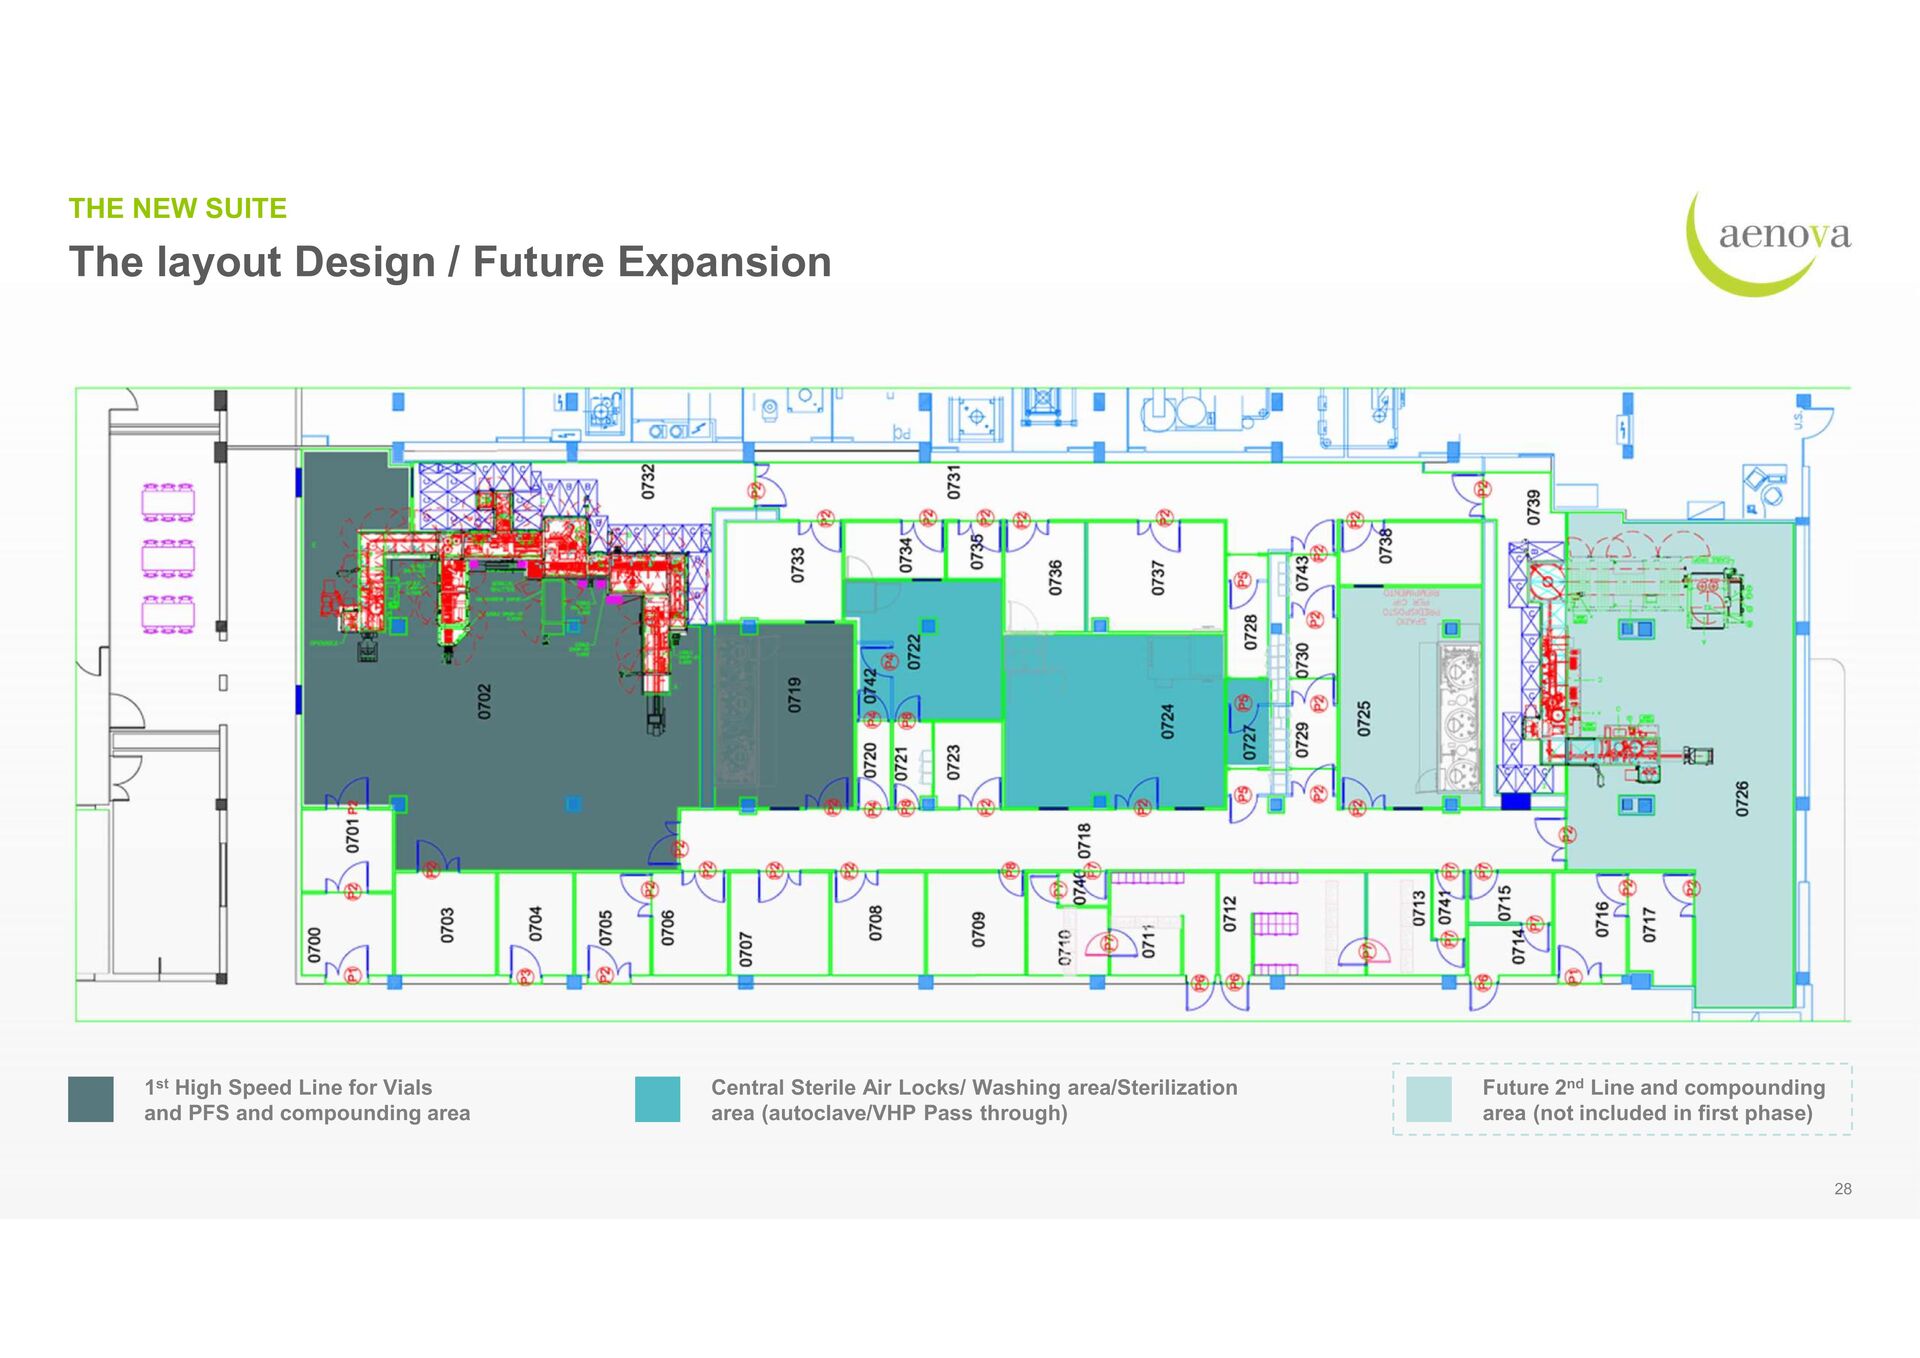Click room label 0723
Image resolution: width=1920 pixels, height=1358 pixels.
point(953,762)
